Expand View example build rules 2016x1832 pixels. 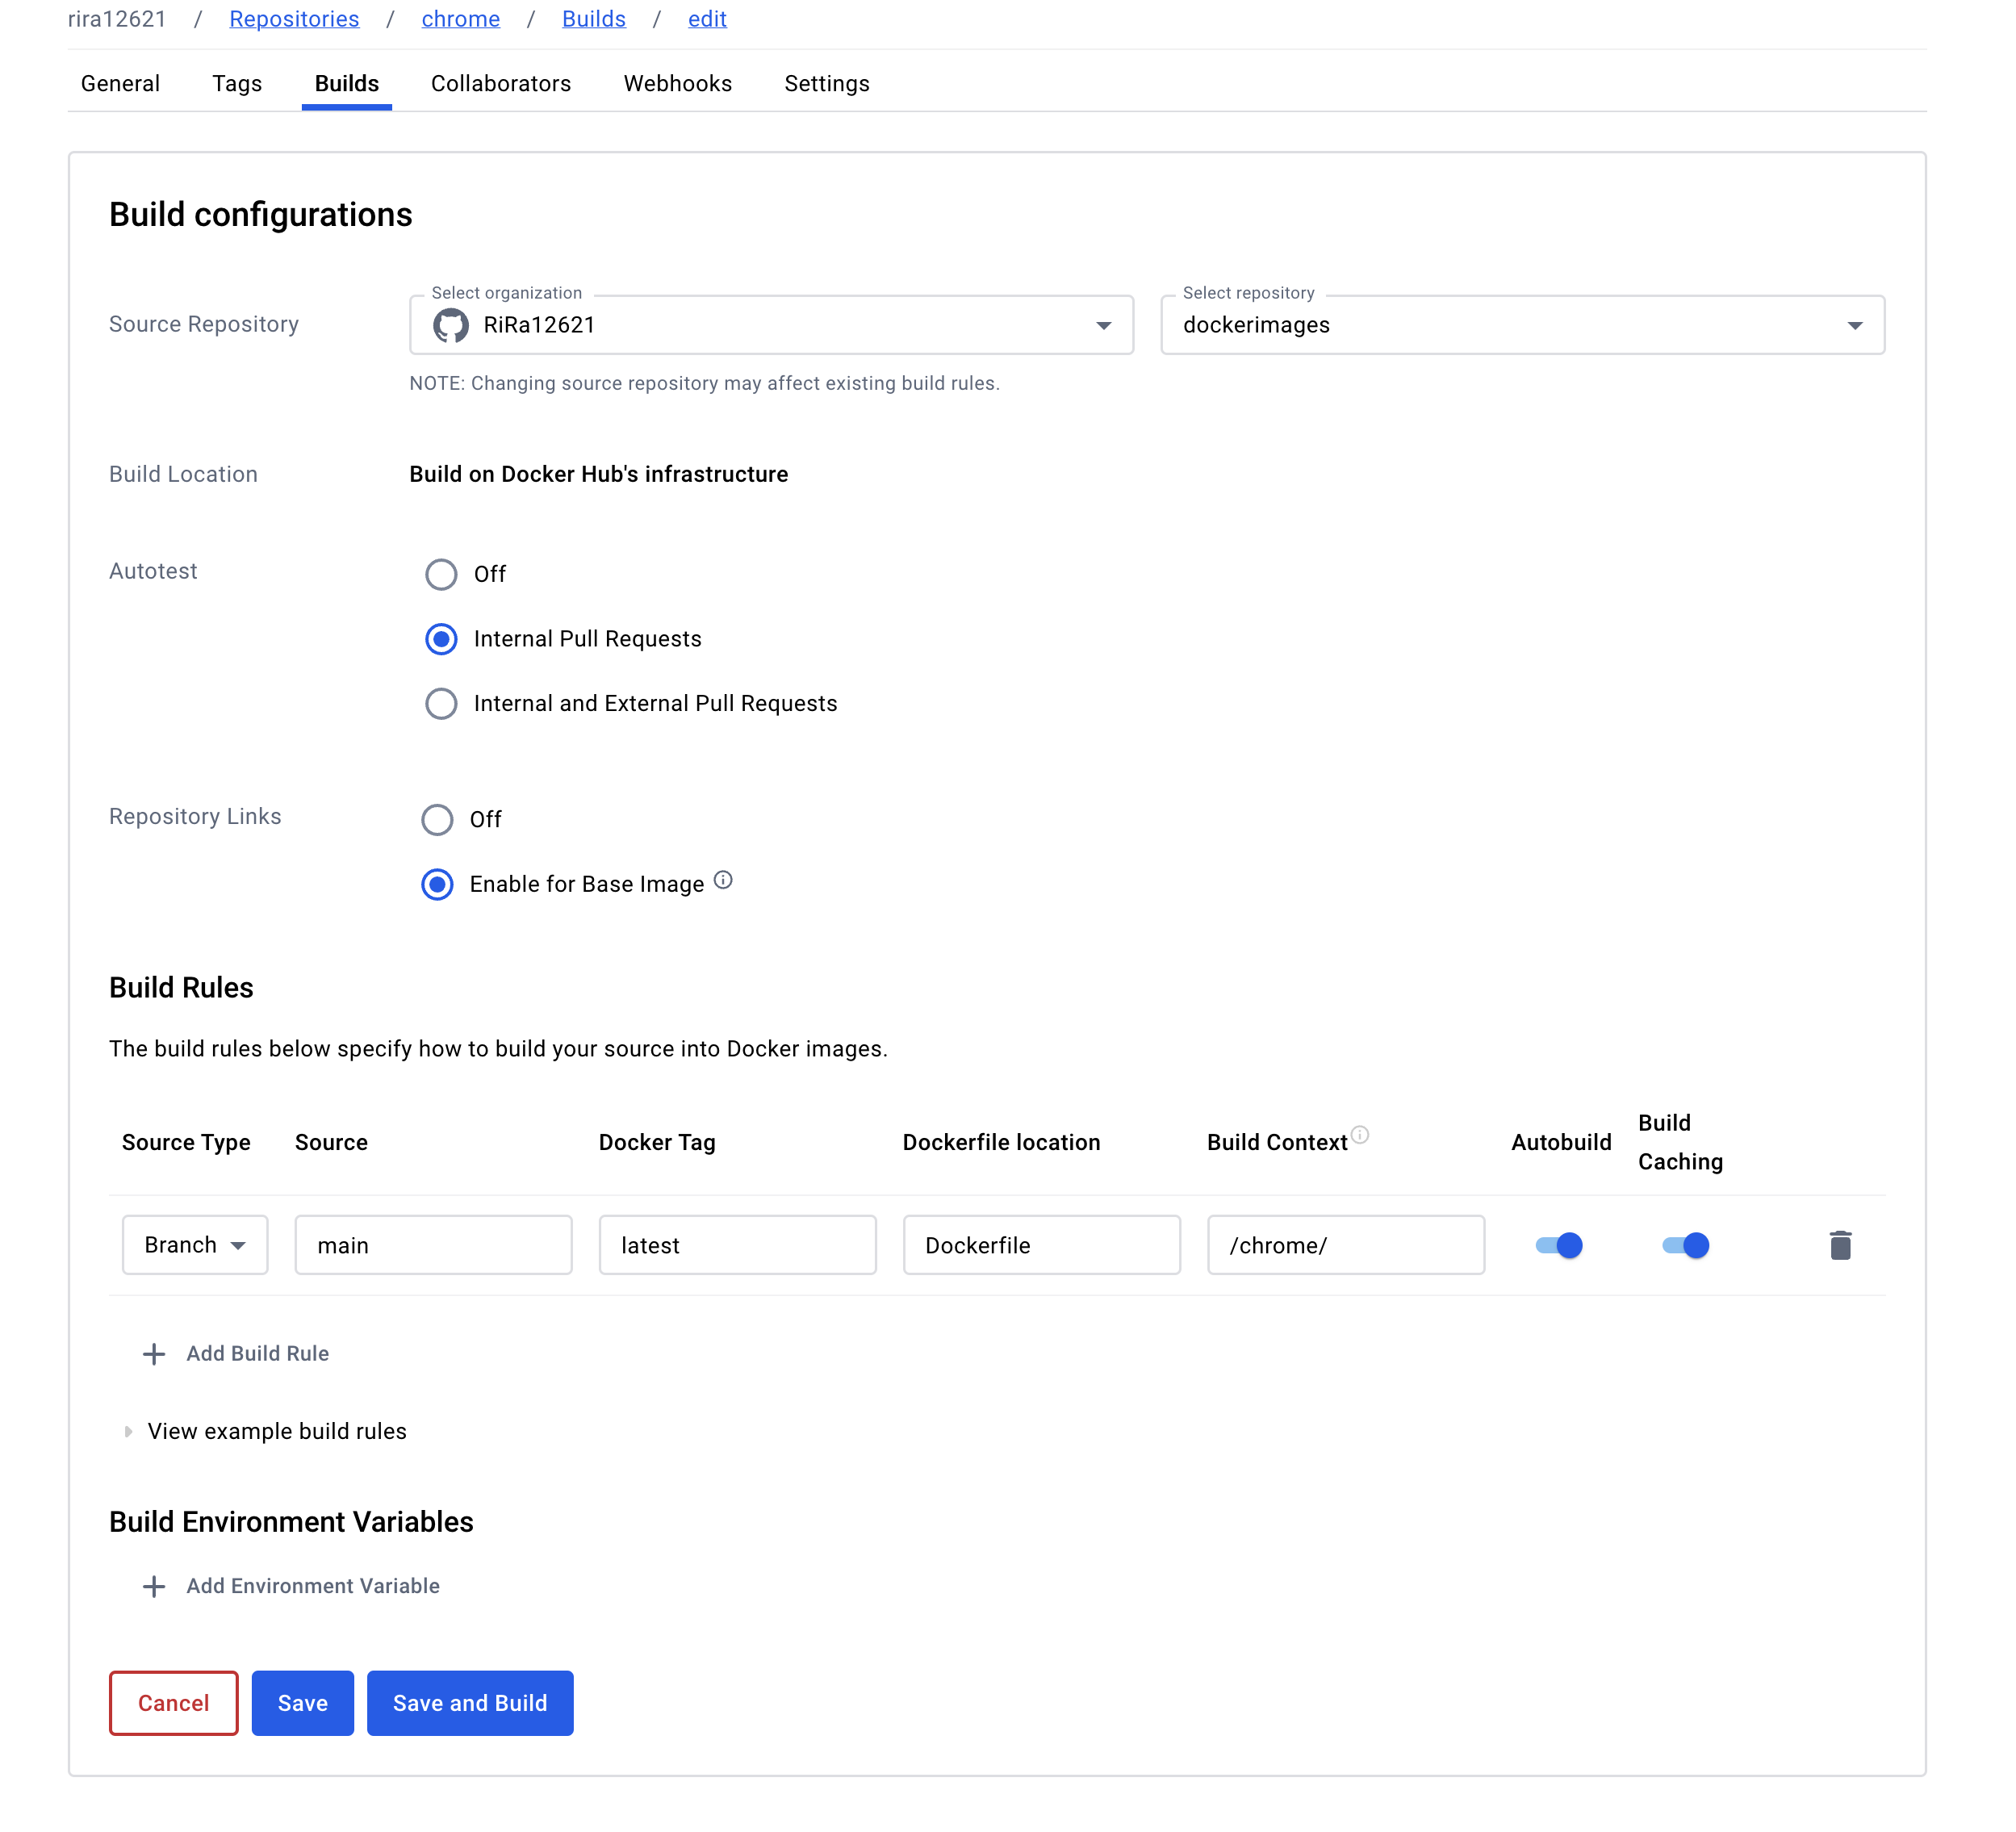[x=265, y=1431]
